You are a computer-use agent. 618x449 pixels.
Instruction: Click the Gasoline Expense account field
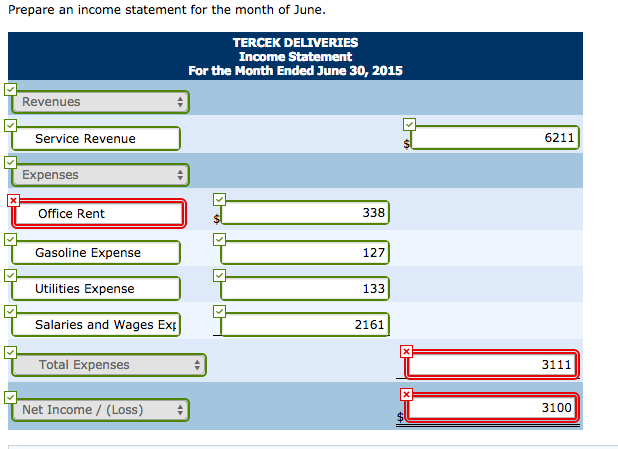pyautogui.click(x=96, y=252)
